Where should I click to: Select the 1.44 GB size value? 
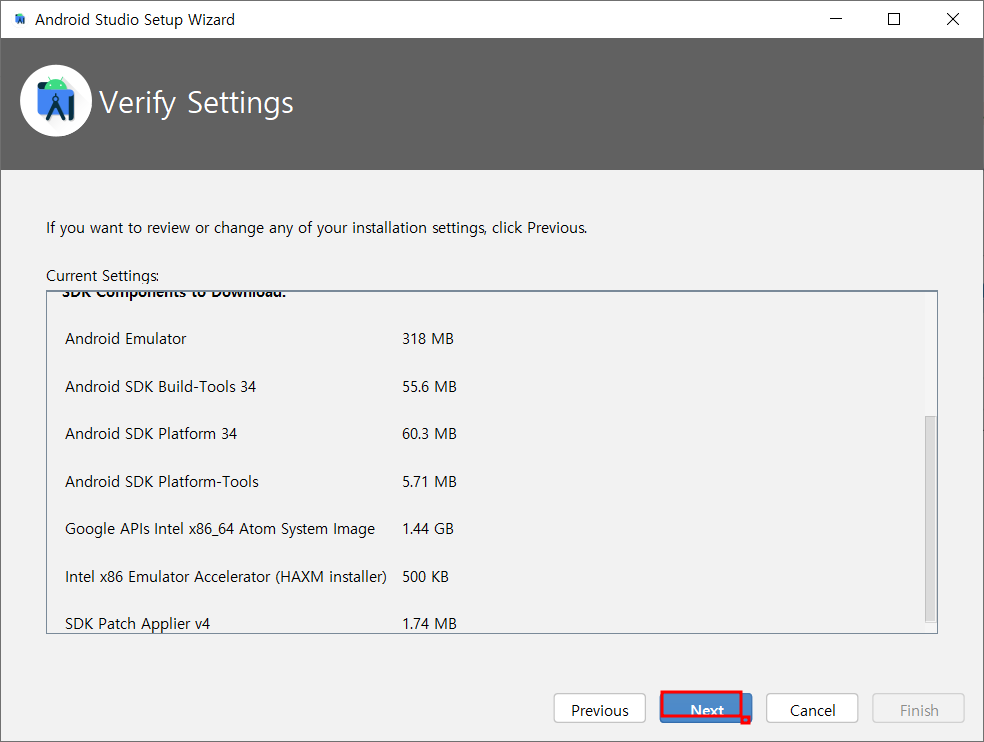coord(427,529)
